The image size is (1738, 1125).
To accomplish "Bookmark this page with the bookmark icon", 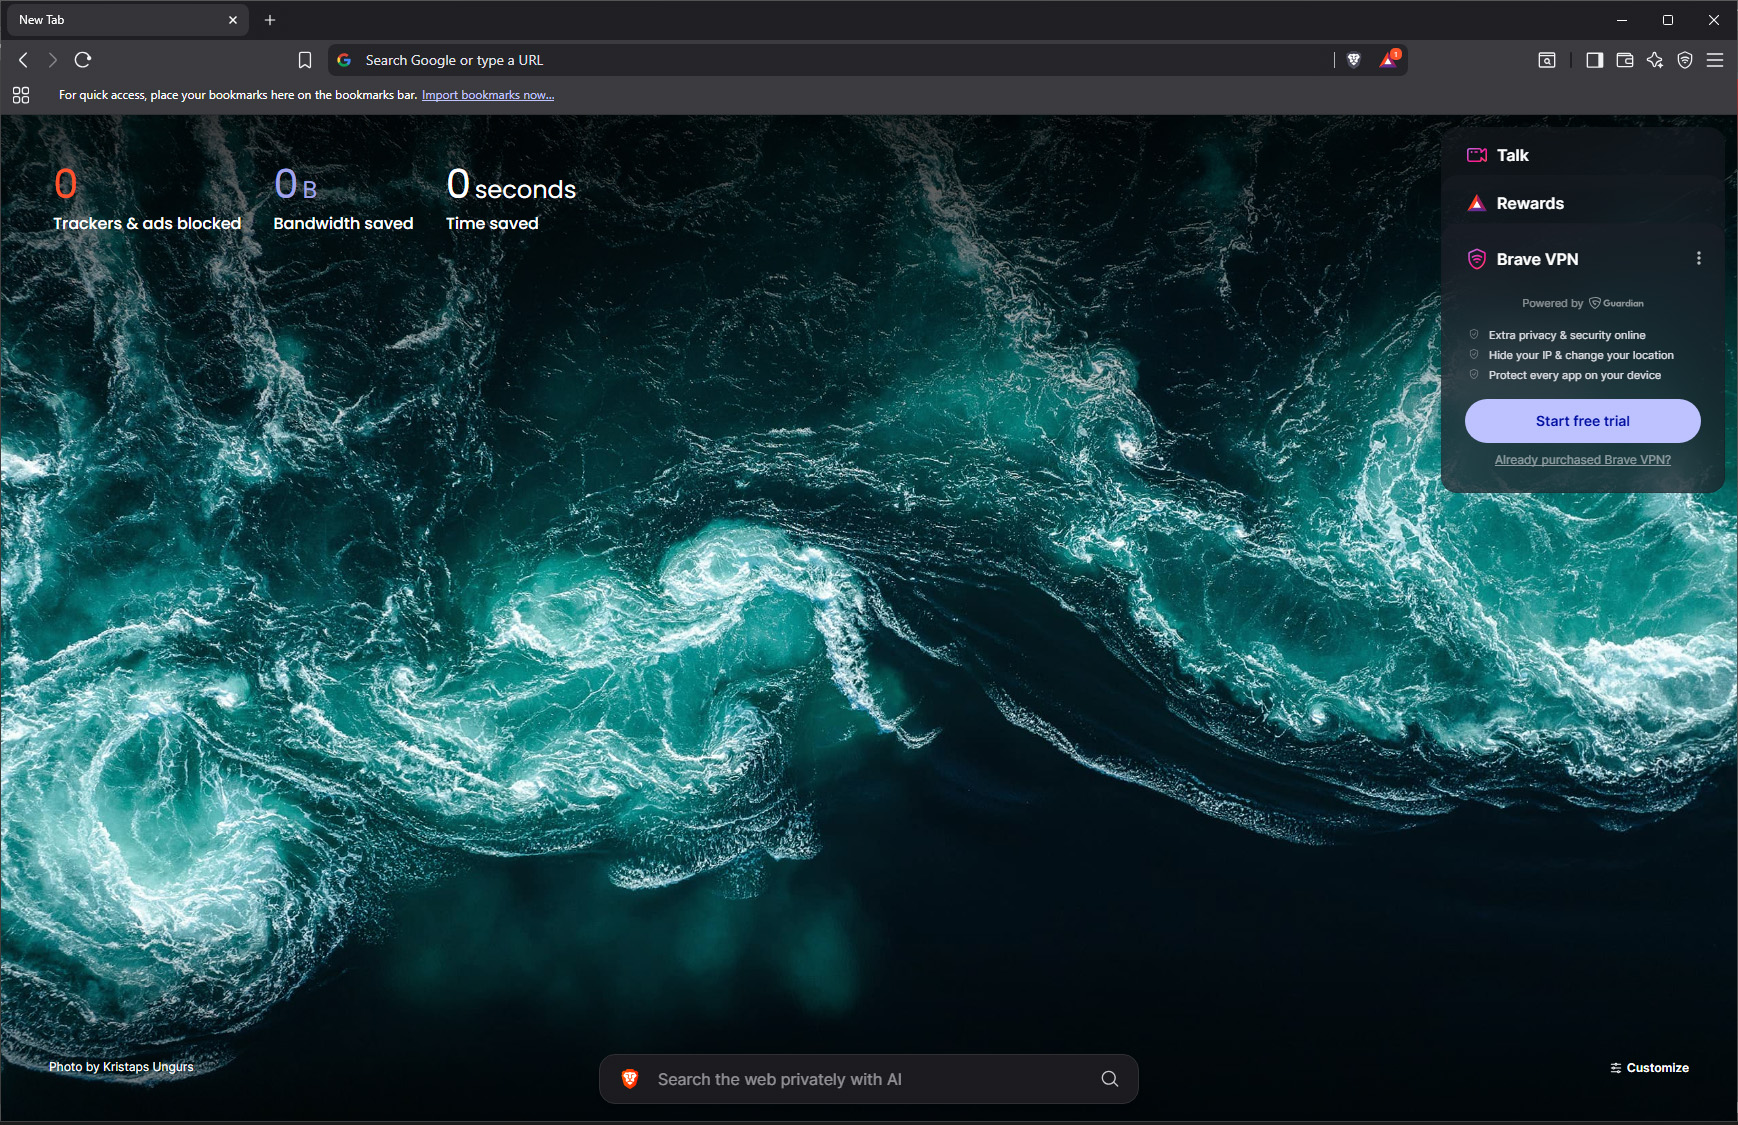I will pyautogui.click(x=305, y=60).
